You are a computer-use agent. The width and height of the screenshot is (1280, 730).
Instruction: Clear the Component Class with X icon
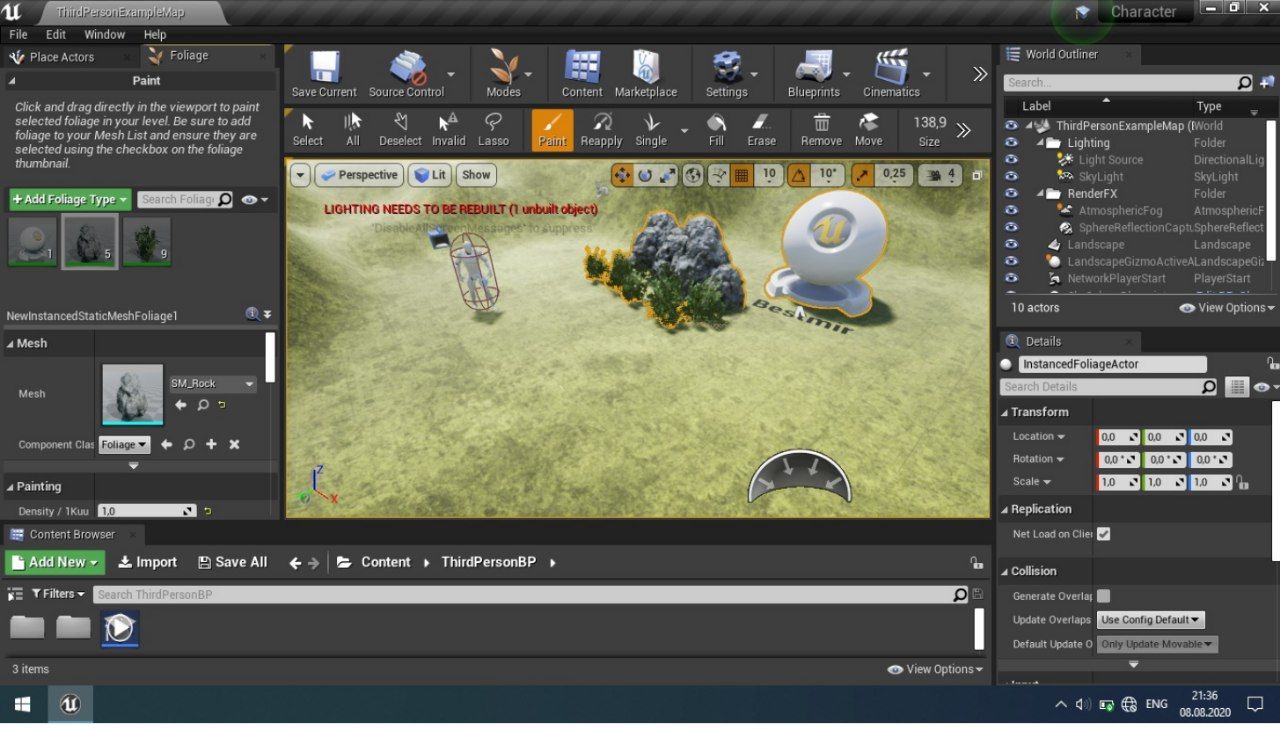click(234, 444)
